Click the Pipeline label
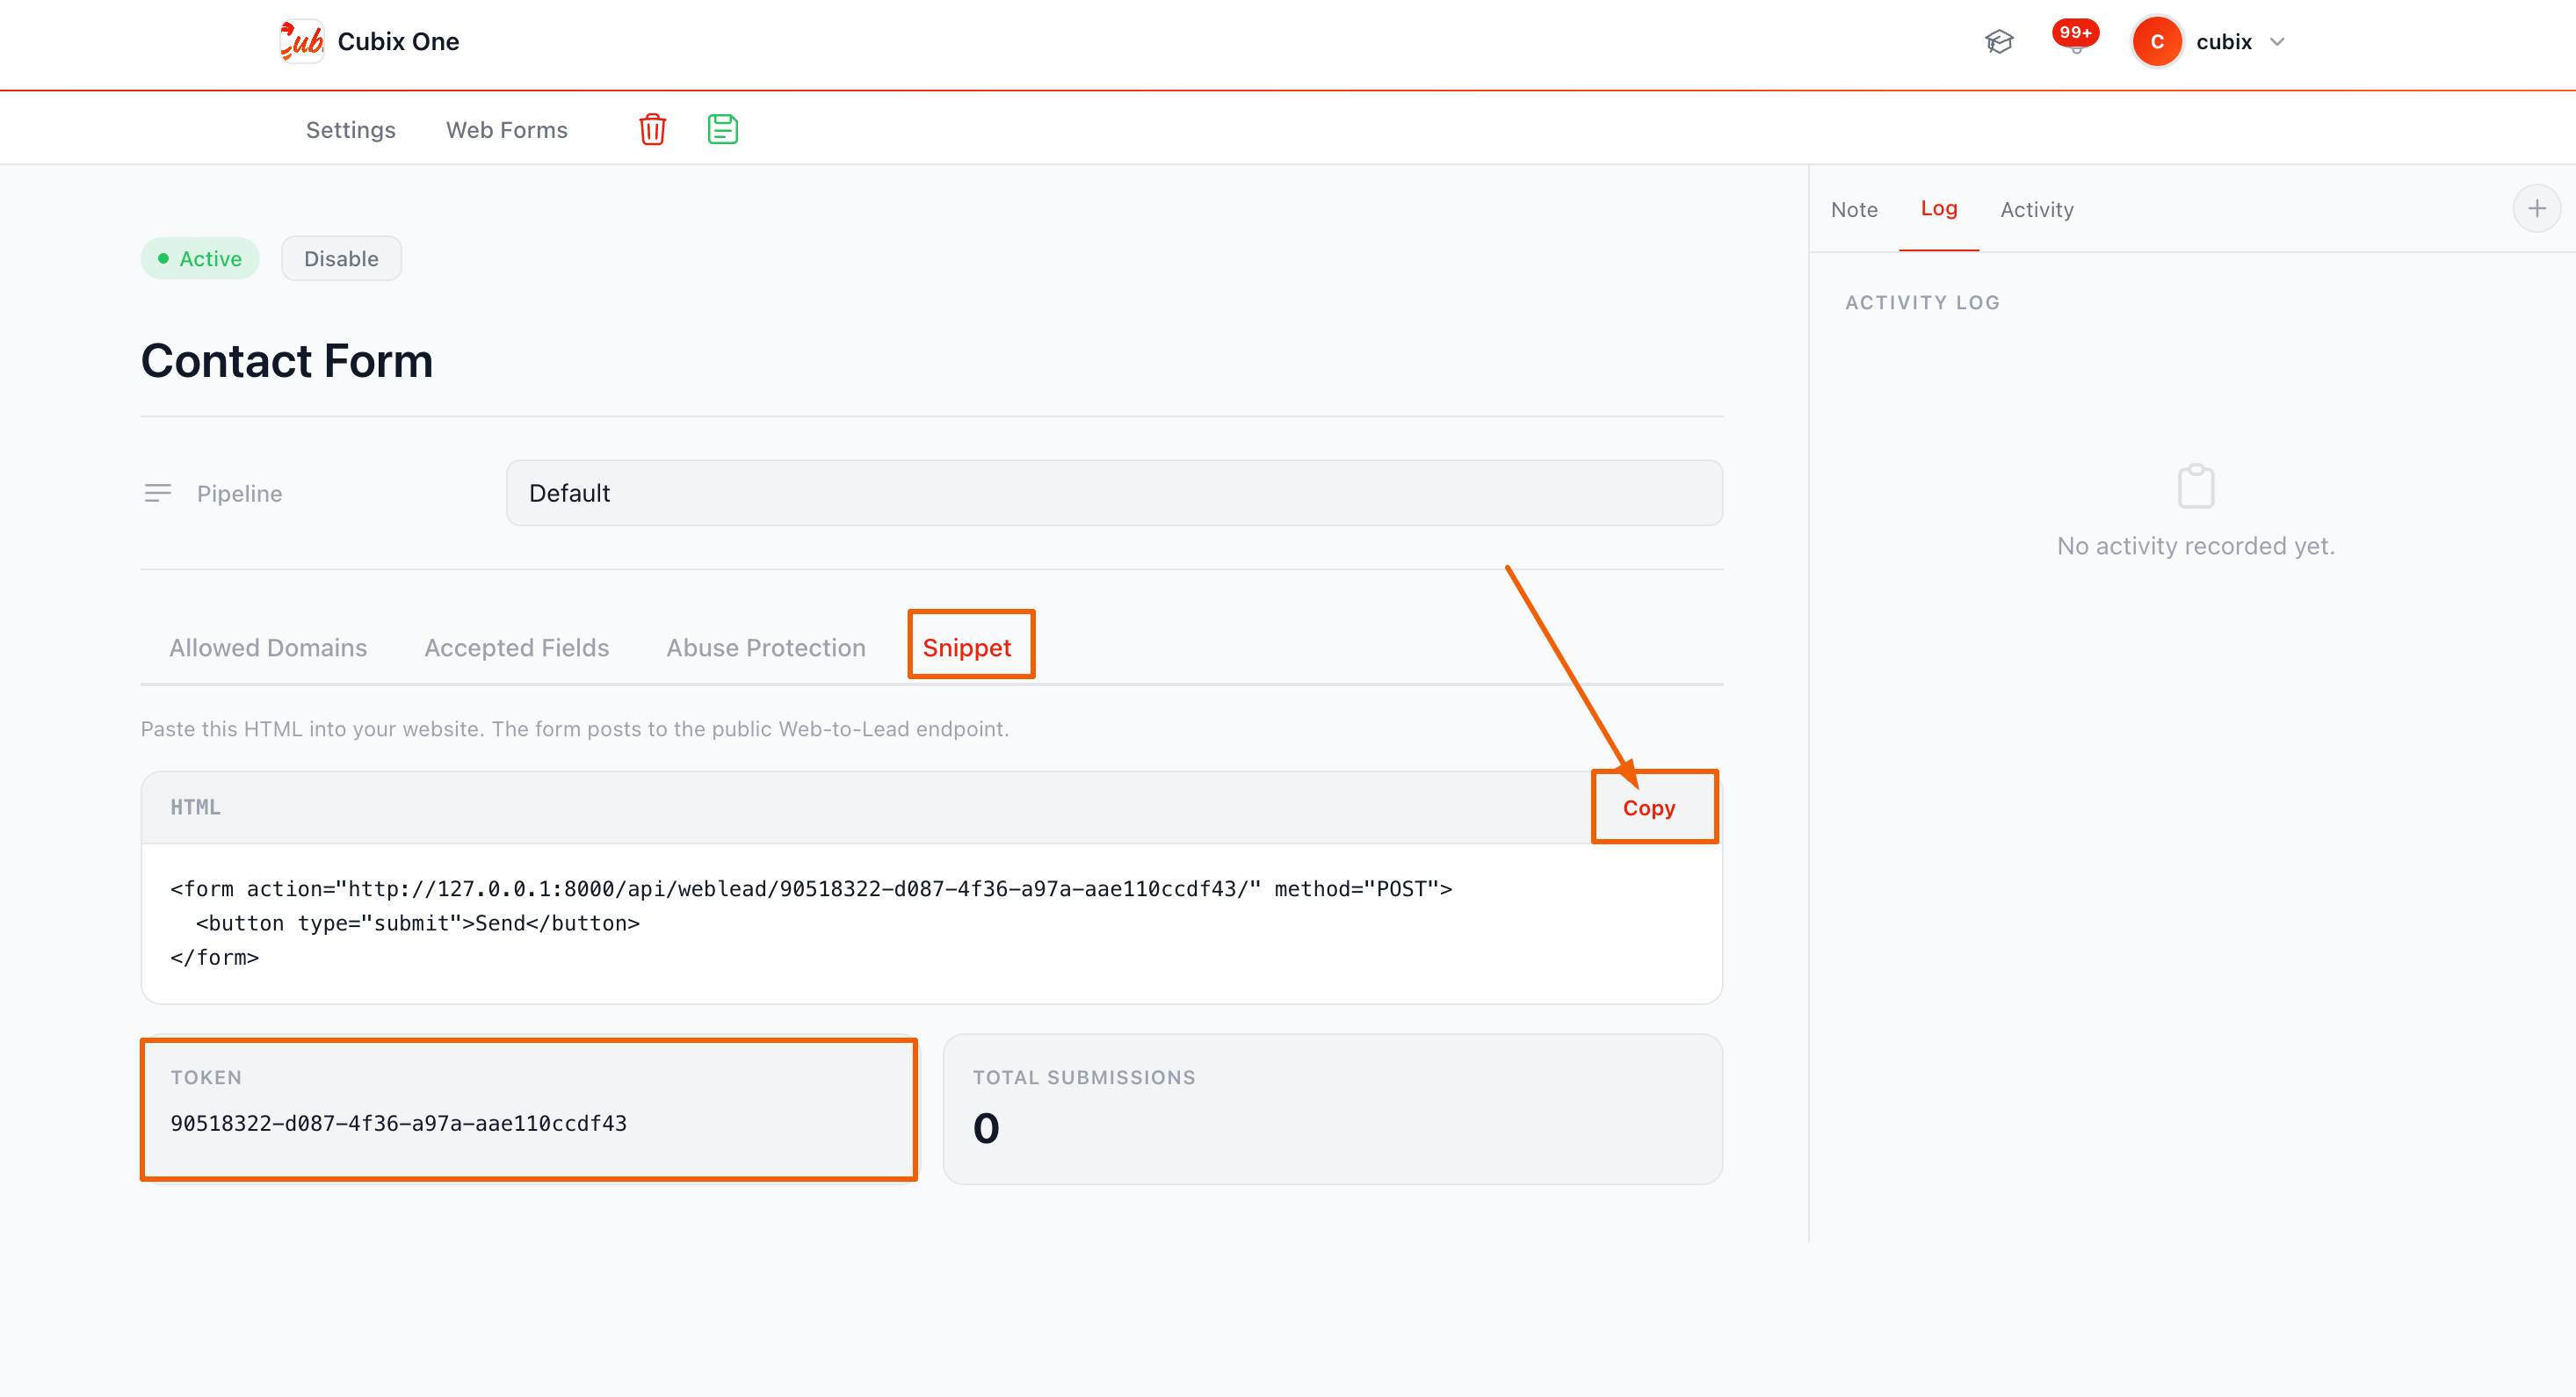Viewport: 2576px width, 1397px height. tap(239, 494)
